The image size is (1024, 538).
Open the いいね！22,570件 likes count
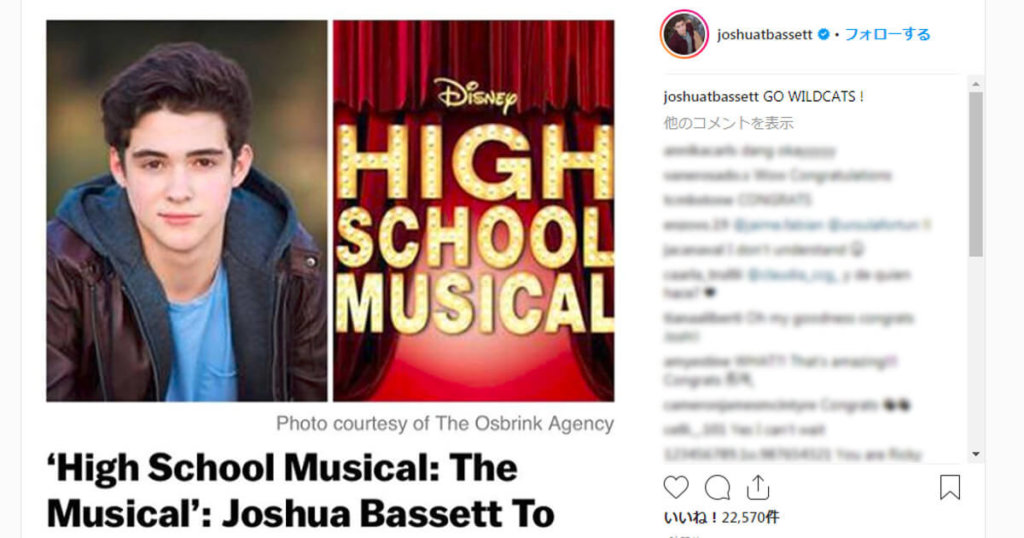tap(721, 518)
